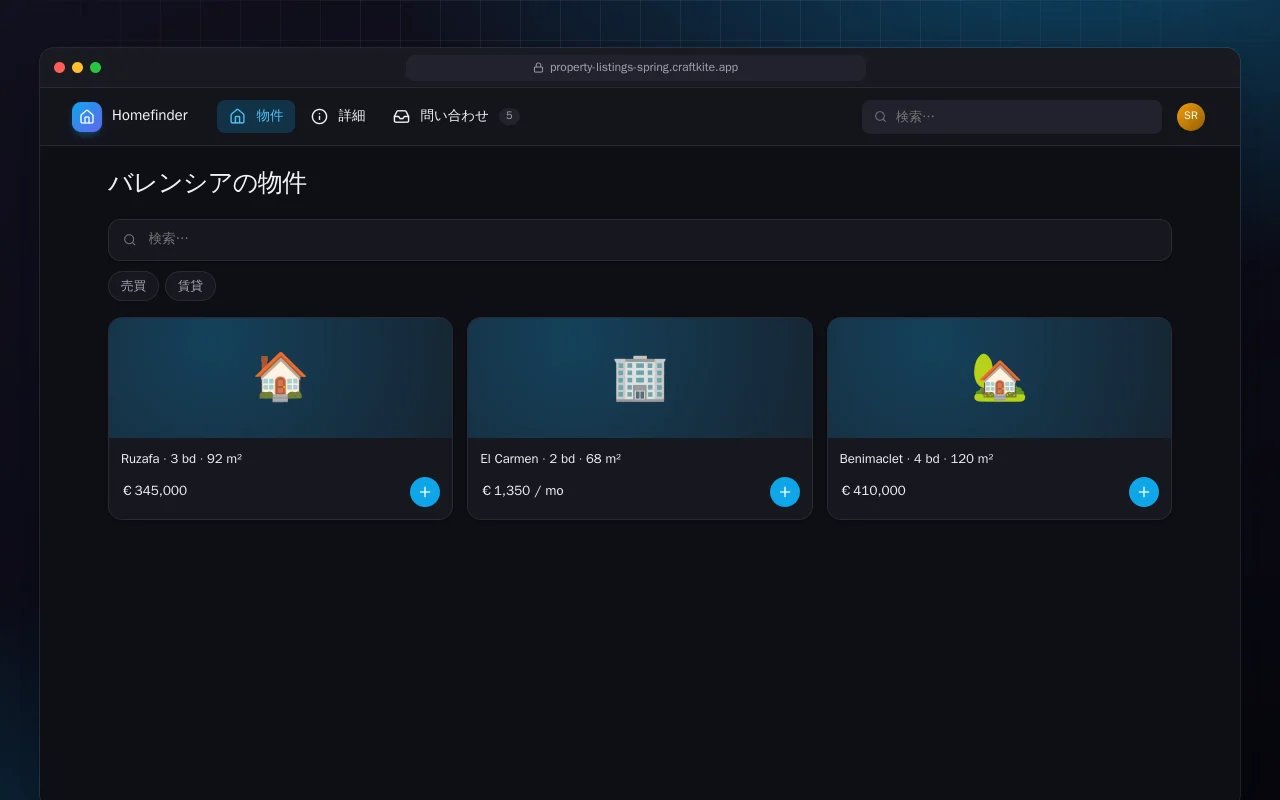This screenshot has height=800, width=1280.
Task: Open the 詳細 tab
Action: [338, 116]
